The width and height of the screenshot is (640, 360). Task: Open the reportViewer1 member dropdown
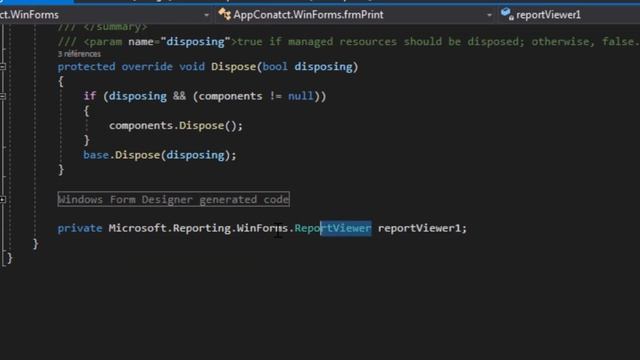(x=569, y=15)
